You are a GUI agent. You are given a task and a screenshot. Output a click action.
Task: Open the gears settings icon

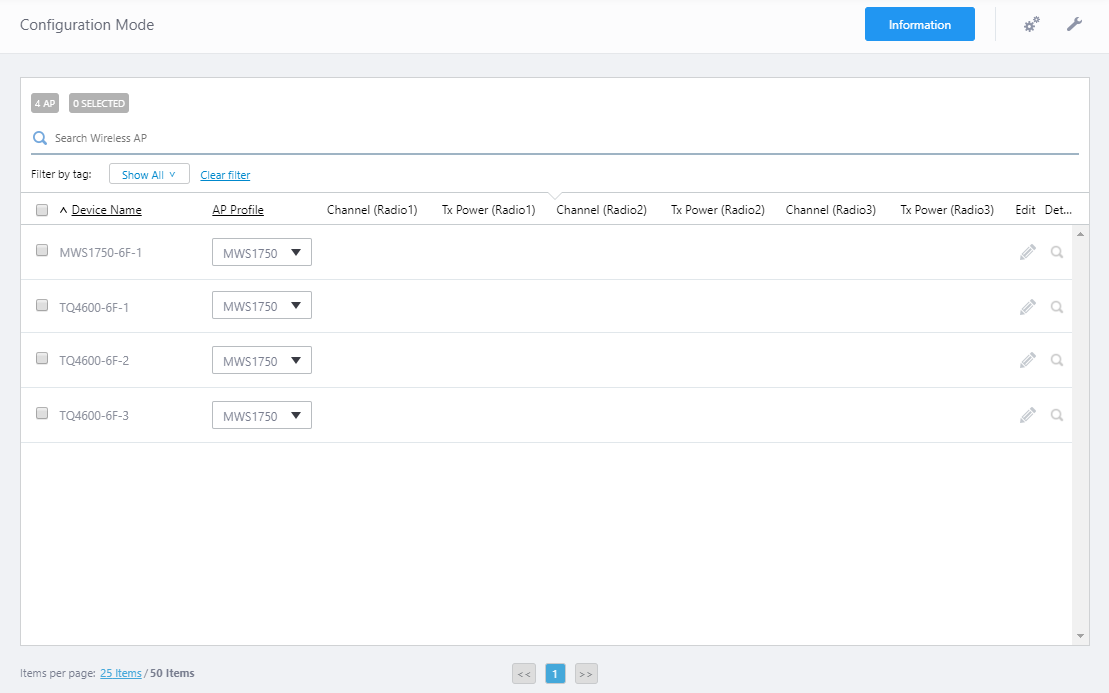1032,25
